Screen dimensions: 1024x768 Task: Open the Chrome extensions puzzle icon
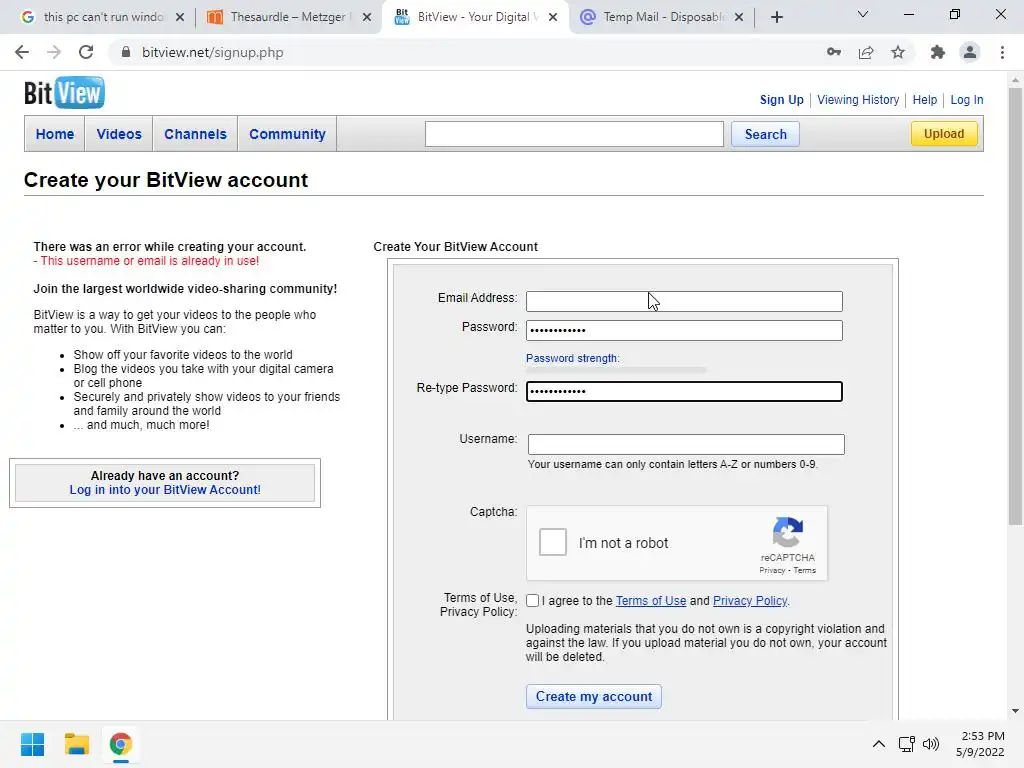coord(938,52)
